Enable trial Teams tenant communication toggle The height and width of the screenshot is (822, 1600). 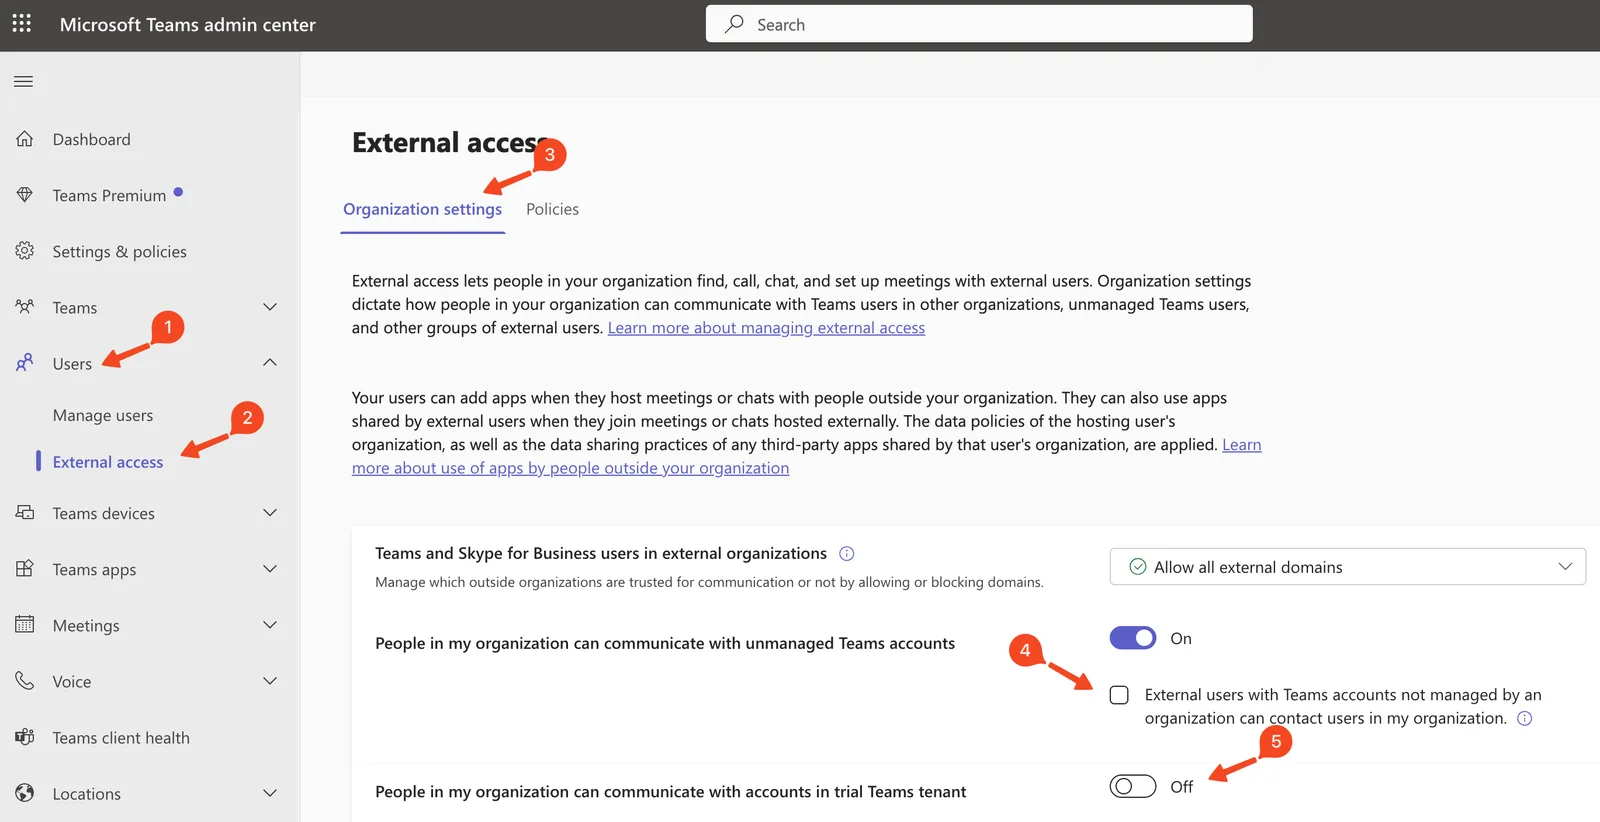coord(1133,787)
